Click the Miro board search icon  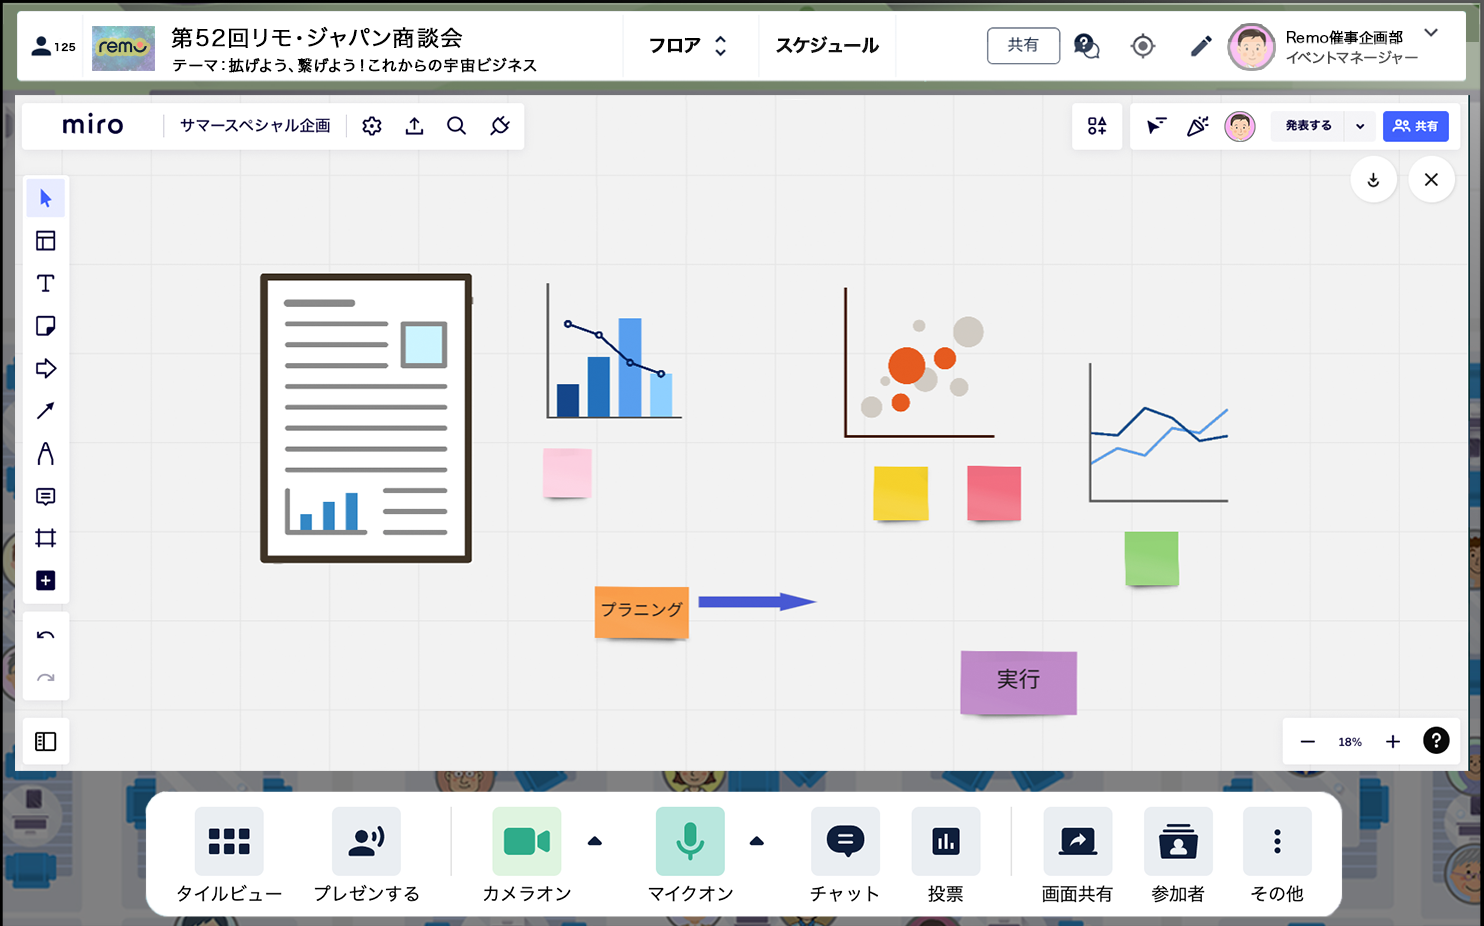[456, 126]
